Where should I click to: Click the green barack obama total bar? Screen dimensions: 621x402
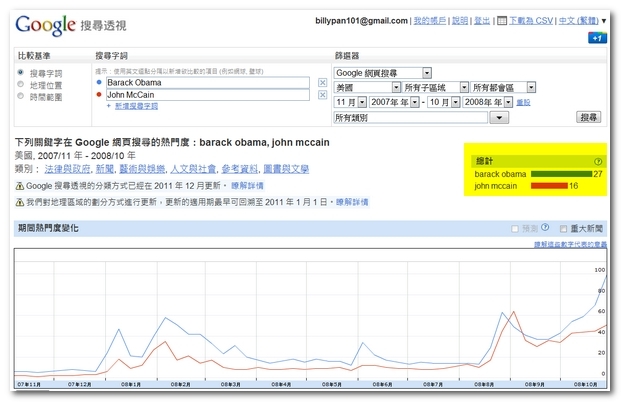[x=562, y=174]
